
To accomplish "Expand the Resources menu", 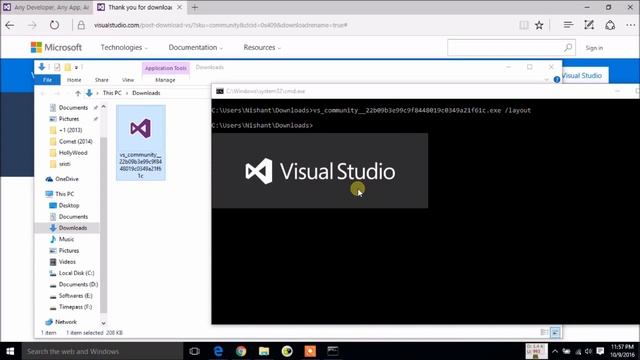I will tap(262, 47).
